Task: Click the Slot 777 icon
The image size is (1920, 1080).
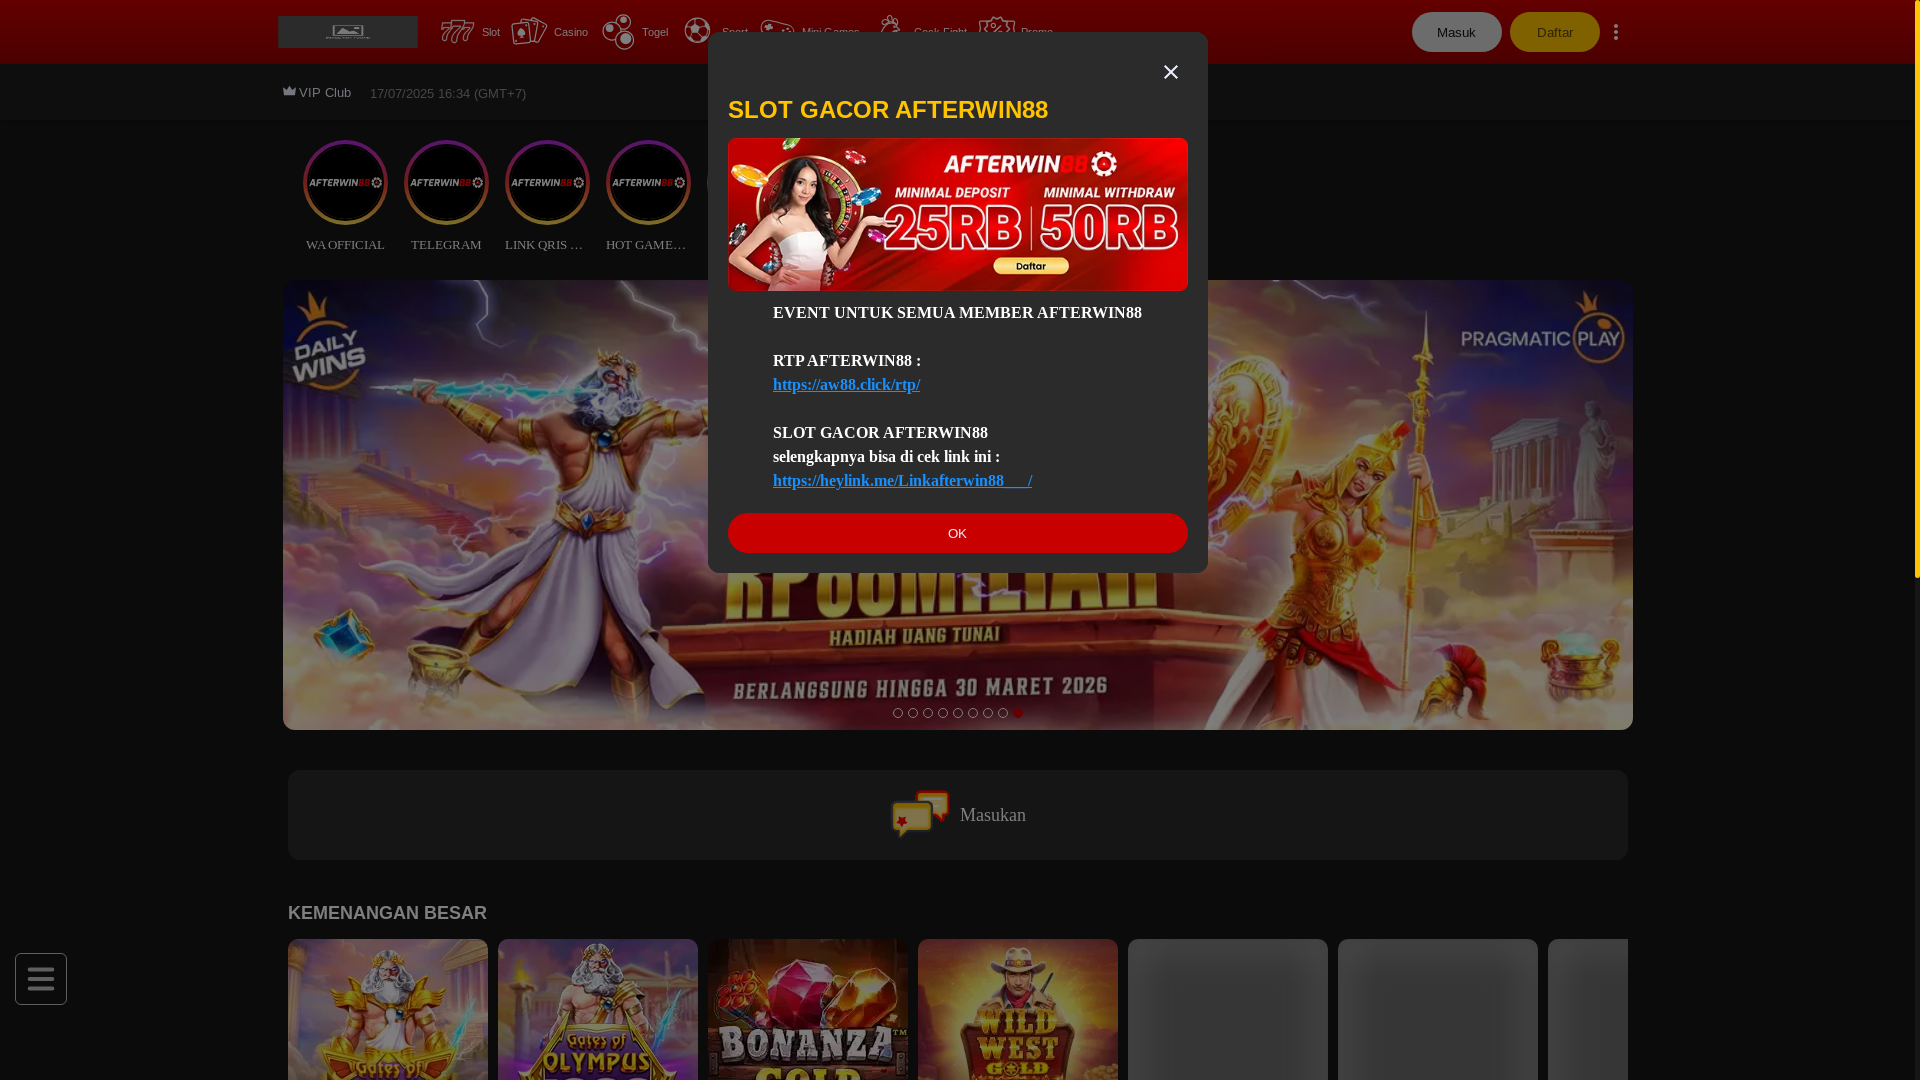Action: pyautogui.click(x=457, y=32)
